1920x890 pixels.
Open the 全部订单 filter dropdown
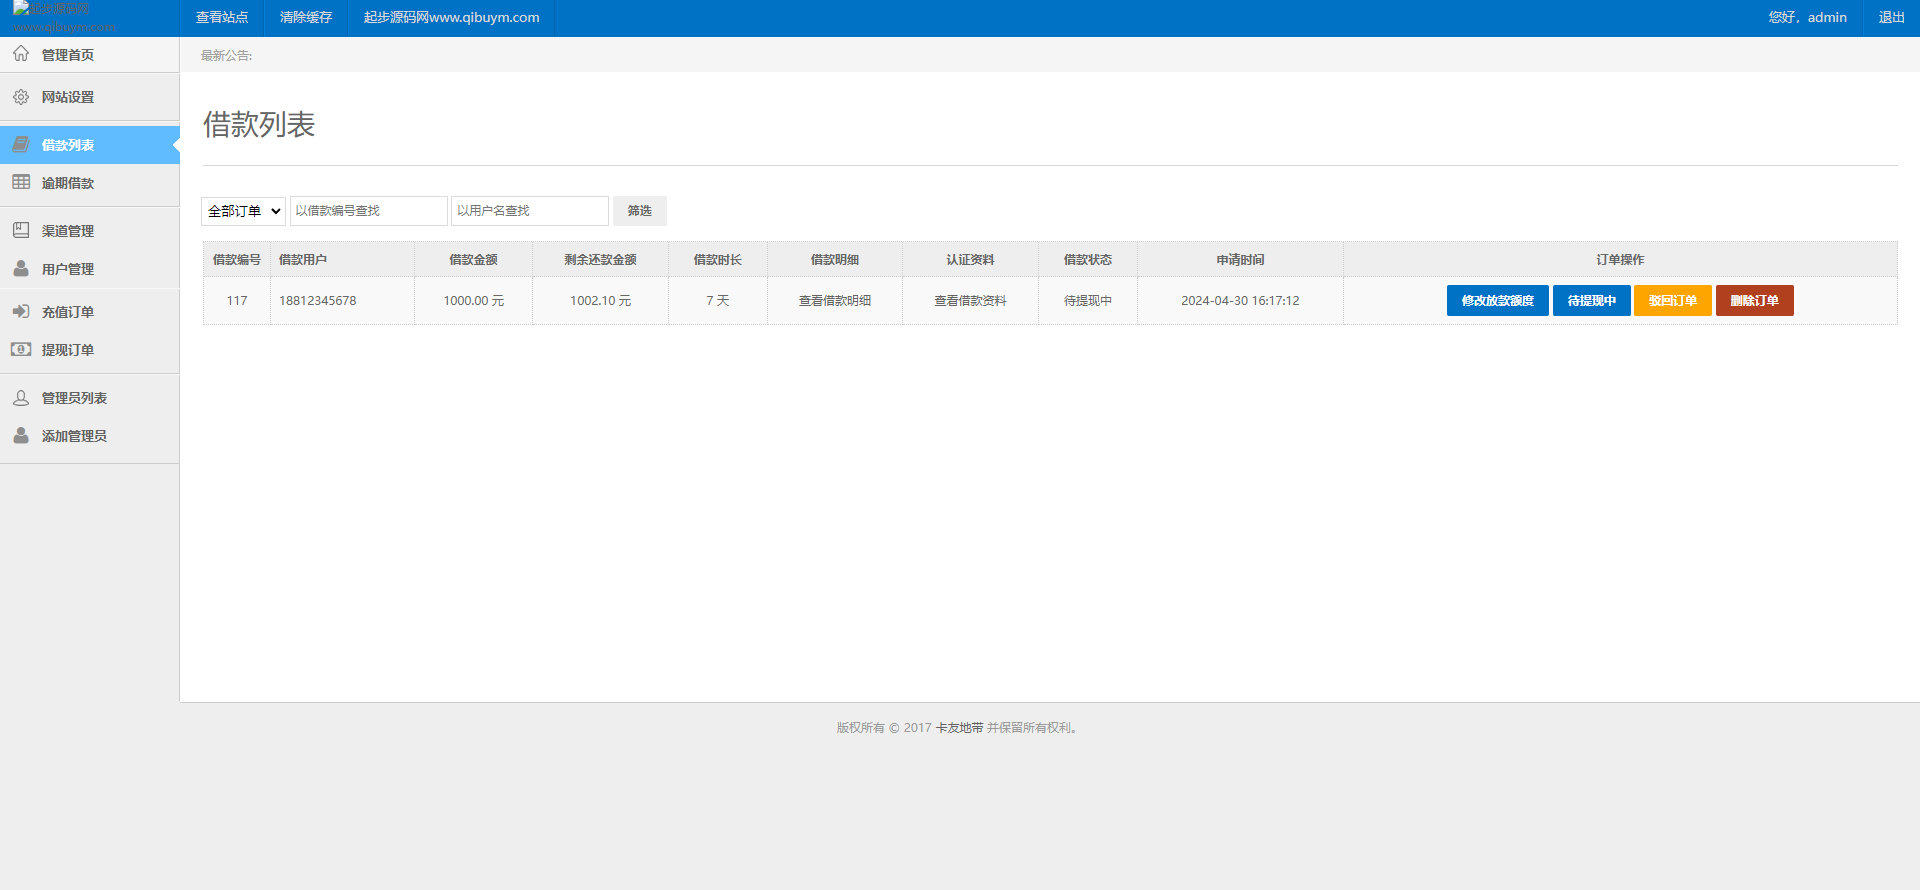click(x=243, y=211)
